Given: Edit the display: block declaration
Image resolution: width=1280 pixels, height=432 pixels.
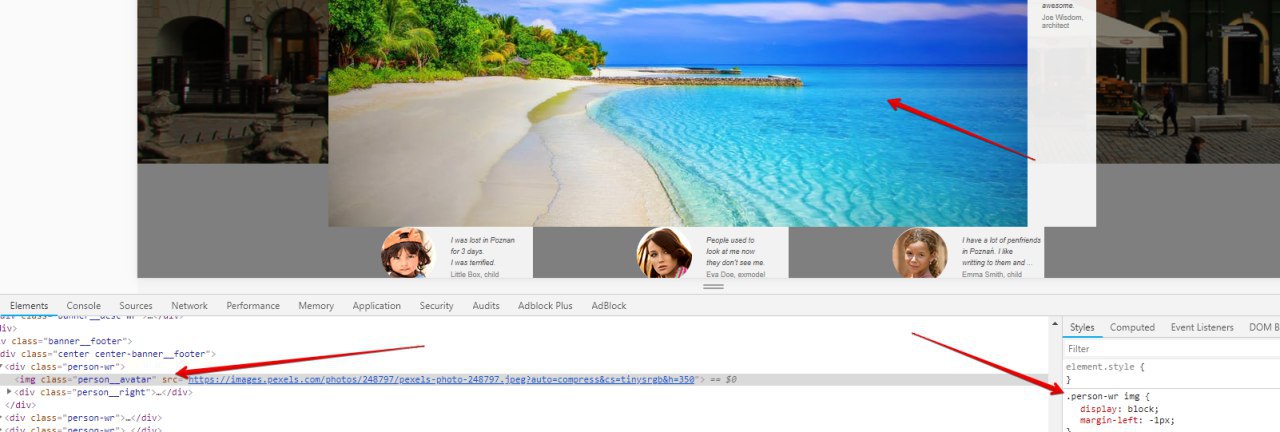Looking at the screenshot, I should (x=1119, y=409).
